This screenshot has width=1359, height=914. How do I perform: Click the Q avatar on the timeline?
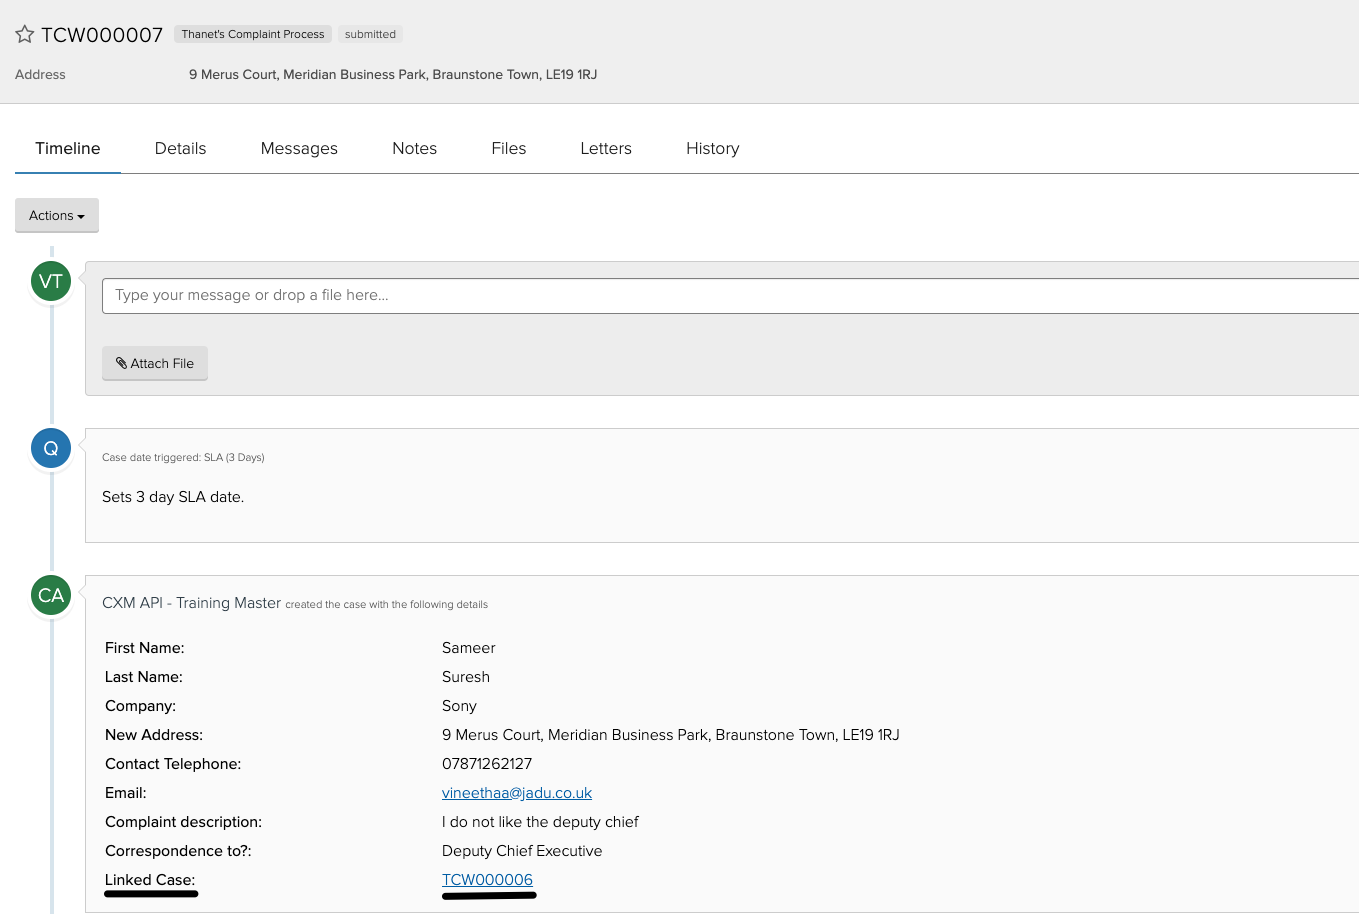(x=51, y=448)
